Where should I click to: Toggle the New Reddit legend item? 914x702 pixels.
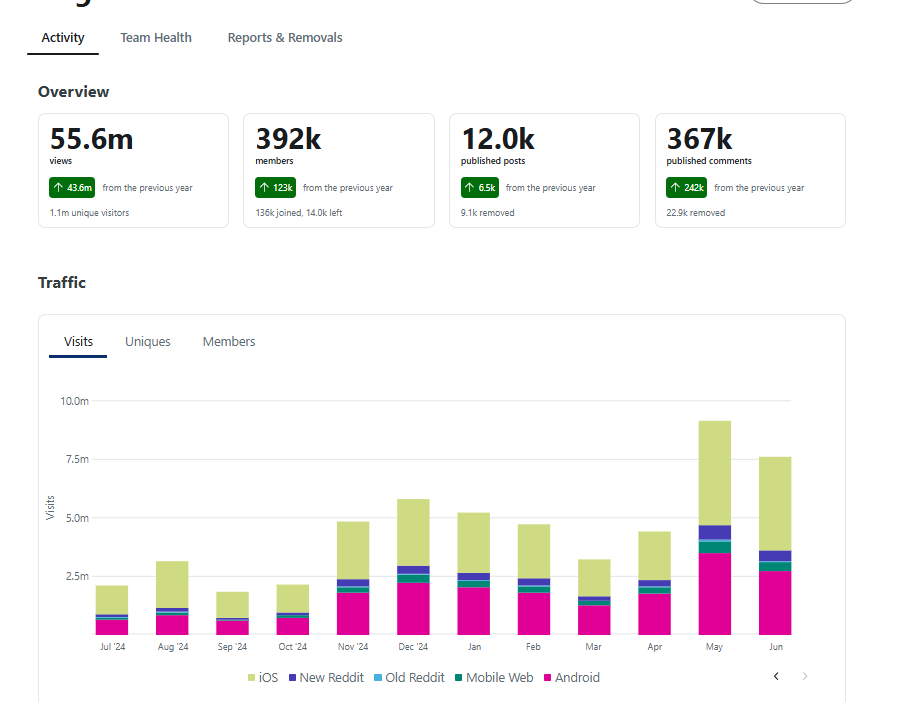[x=326, y=678]
